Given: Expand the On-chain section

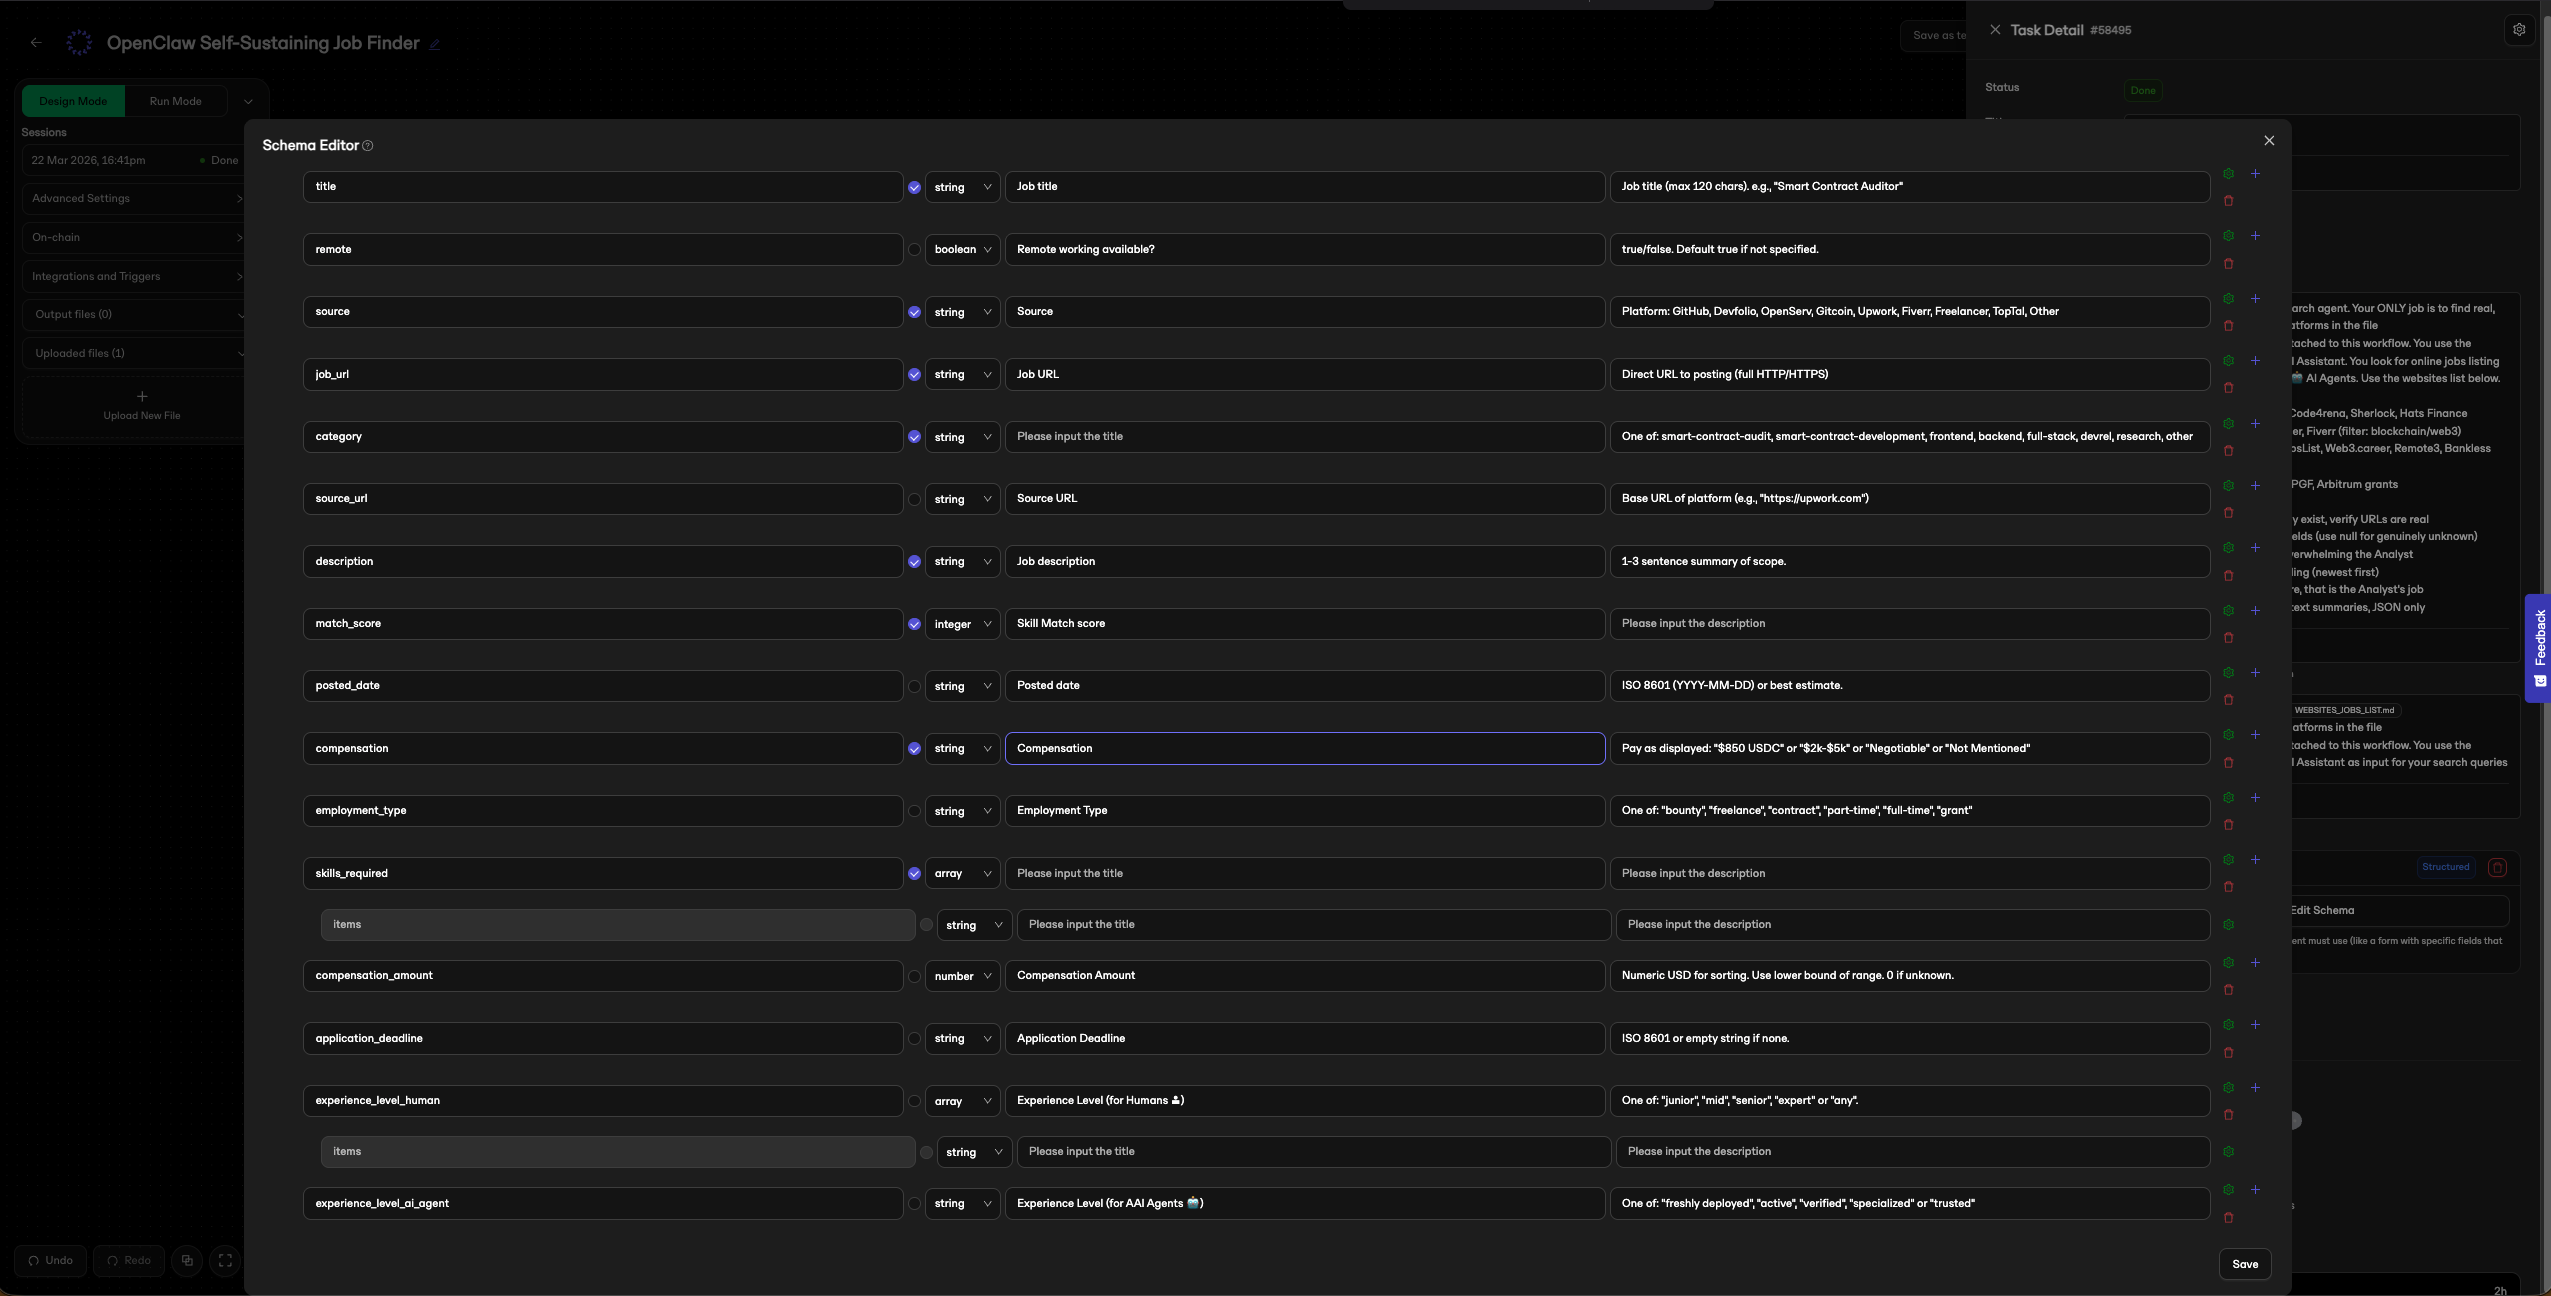Looking at the screenshot, I should (x=134, y=237).
